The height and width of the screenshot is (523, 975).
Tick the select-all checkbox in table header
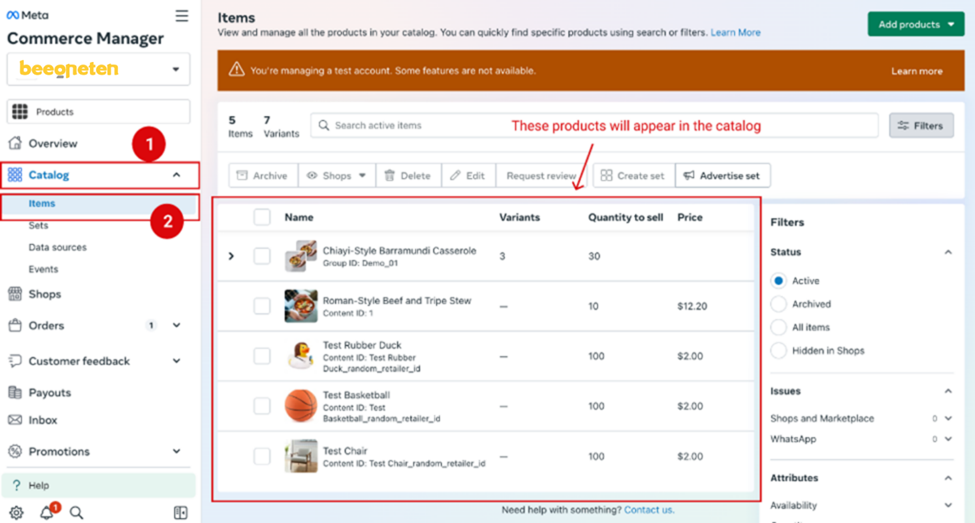tap(262, 217)
